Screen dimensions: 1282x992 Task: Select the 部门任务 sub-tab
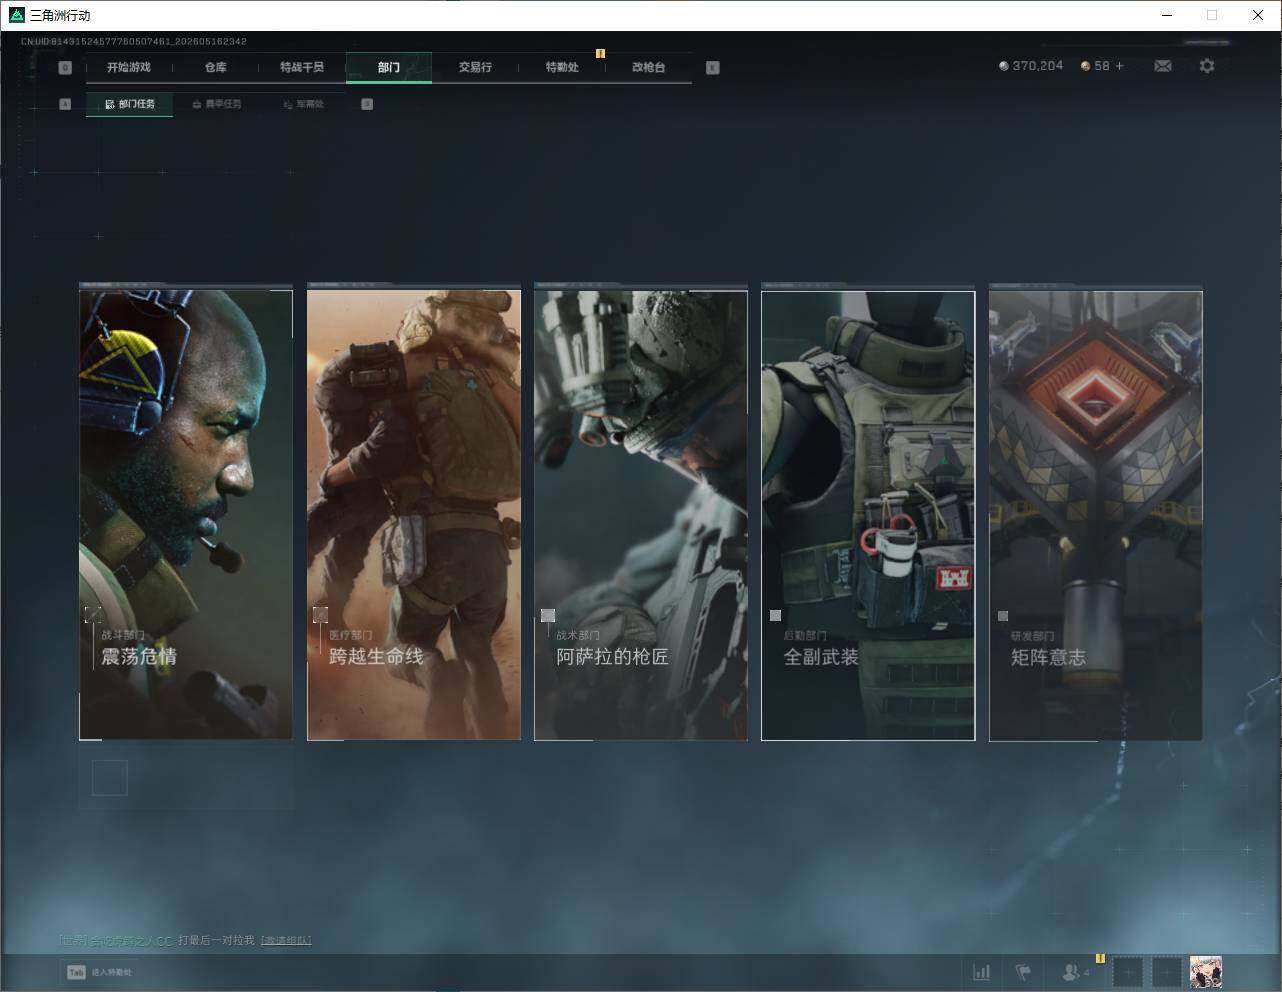129,104
